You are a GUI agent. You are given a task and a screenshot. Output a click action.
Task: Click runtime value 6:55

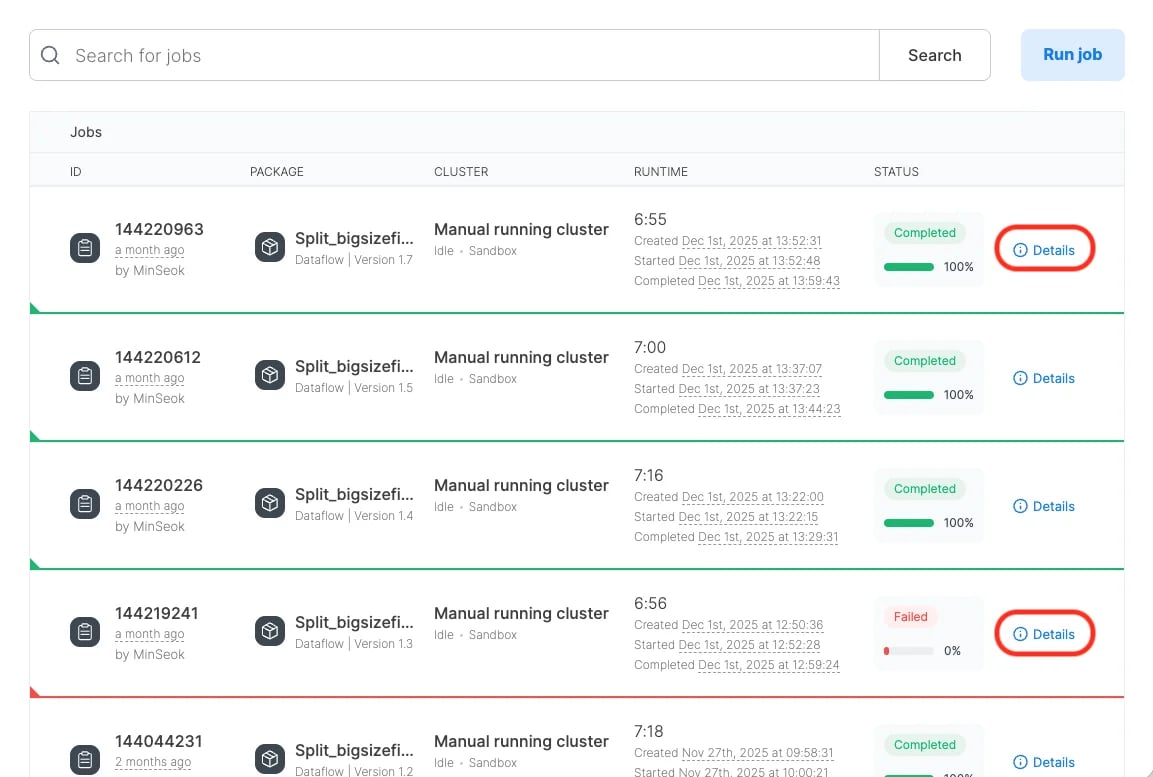650,219
